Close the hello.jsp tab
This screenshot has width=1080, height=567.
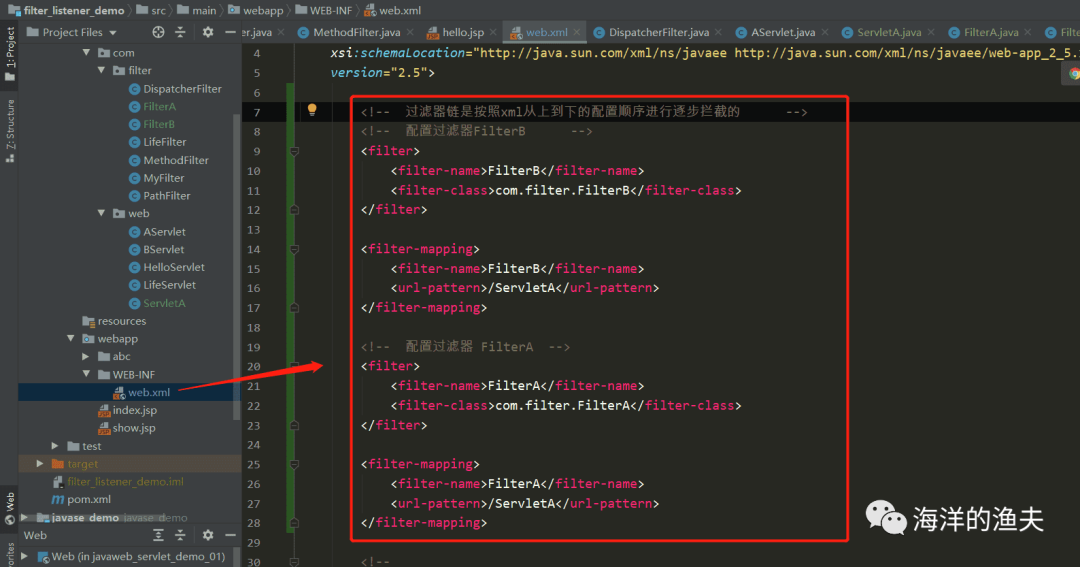493,32
